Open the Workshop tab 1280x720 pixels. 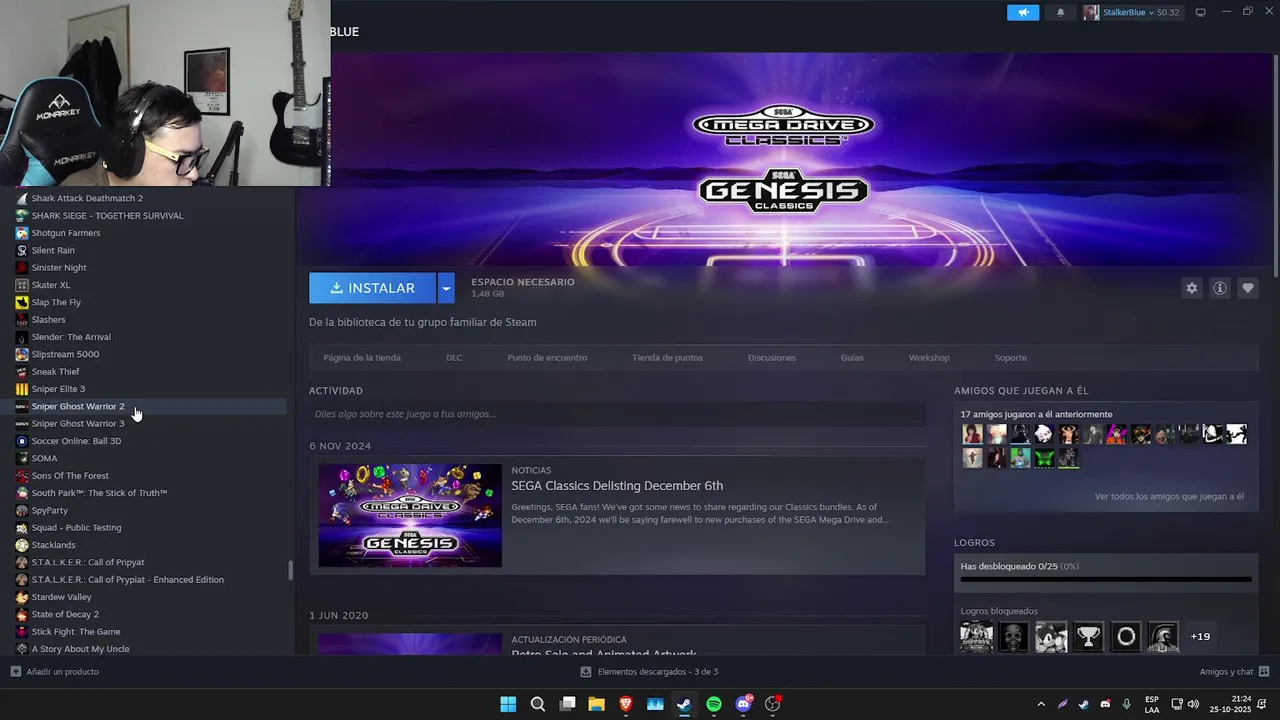click(929, 357)
